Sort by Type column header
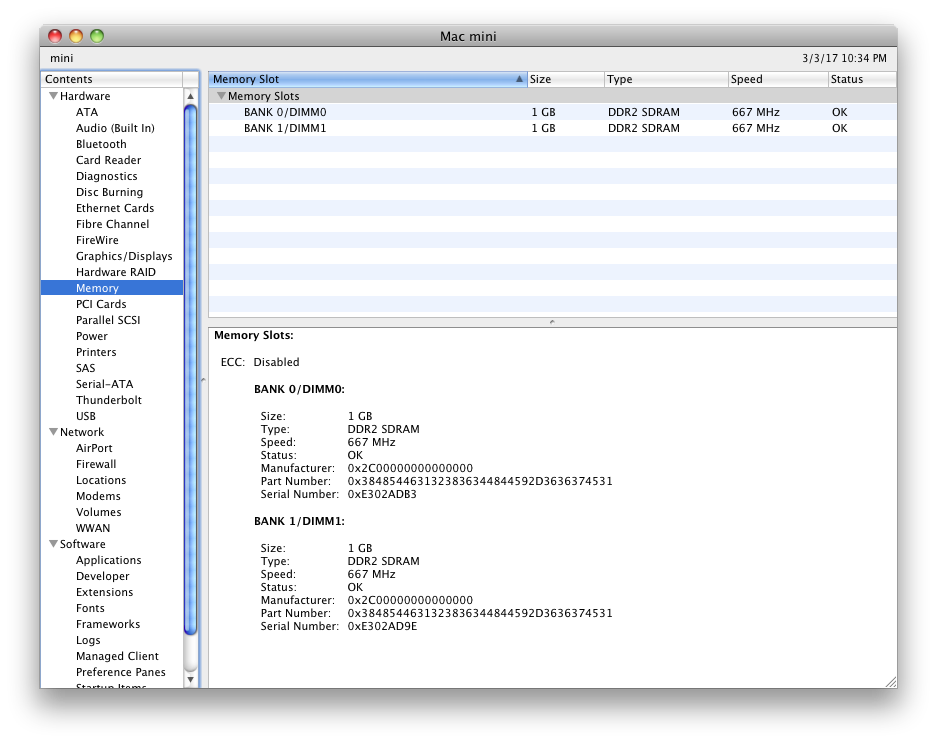Image resolution: width=937 pixels, height=743 pixels. click(666, 79)
